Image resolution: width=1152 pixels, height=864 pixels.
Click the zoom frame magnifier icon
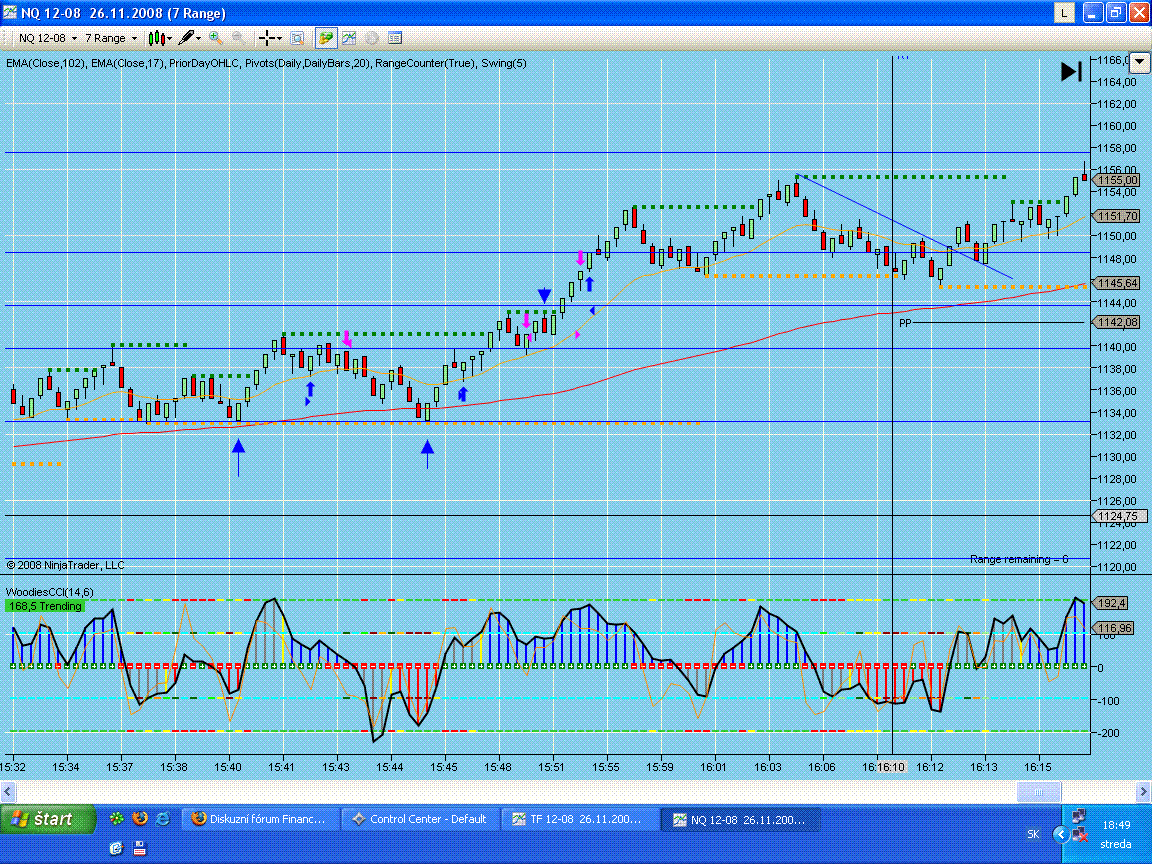click(297, 38)
